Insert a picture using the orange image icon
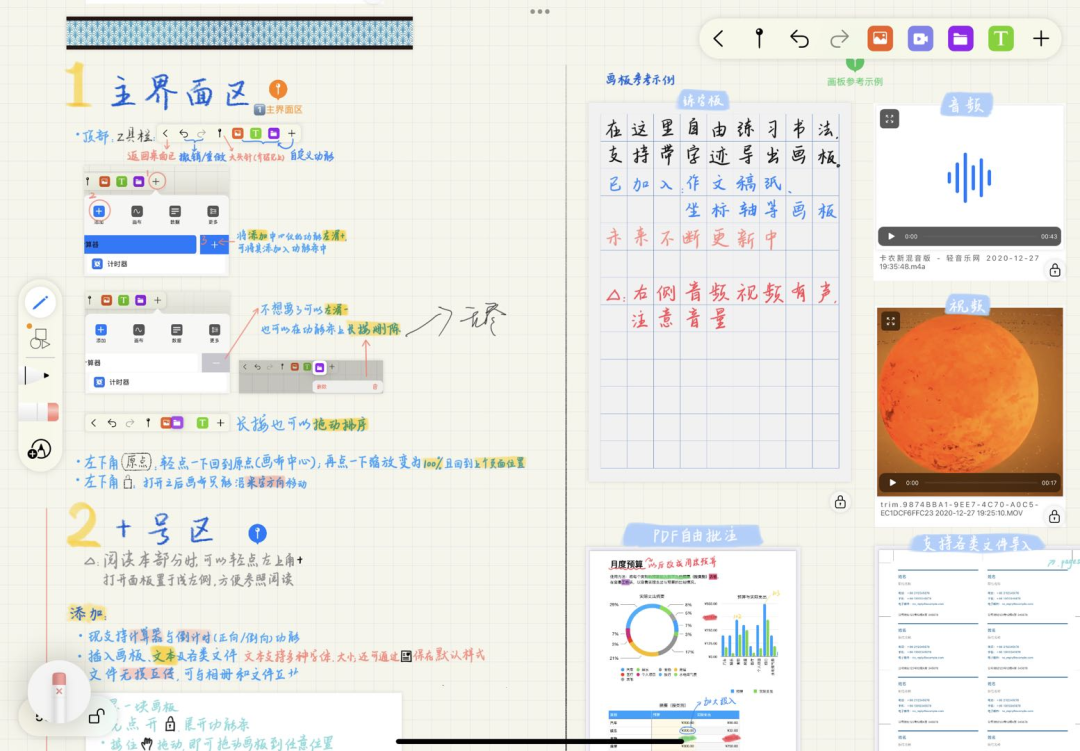Image resolution: width=1080 pixels, height=751 pixels. coord(880,38)
